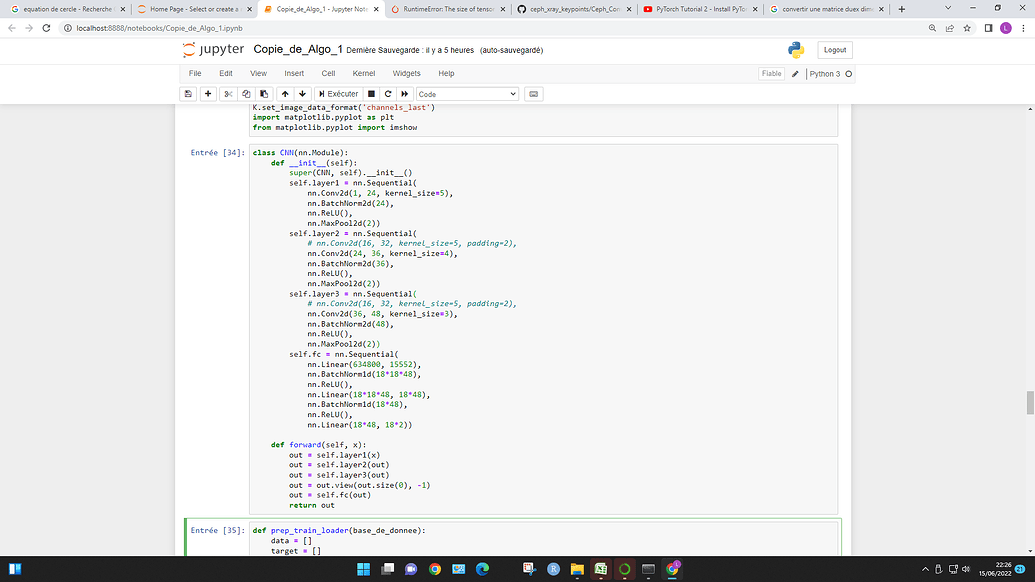Viewport: 1035px width, 582px height.
Task: Insert a new cell with the plus icon
Action: click(x=208, y=94)
